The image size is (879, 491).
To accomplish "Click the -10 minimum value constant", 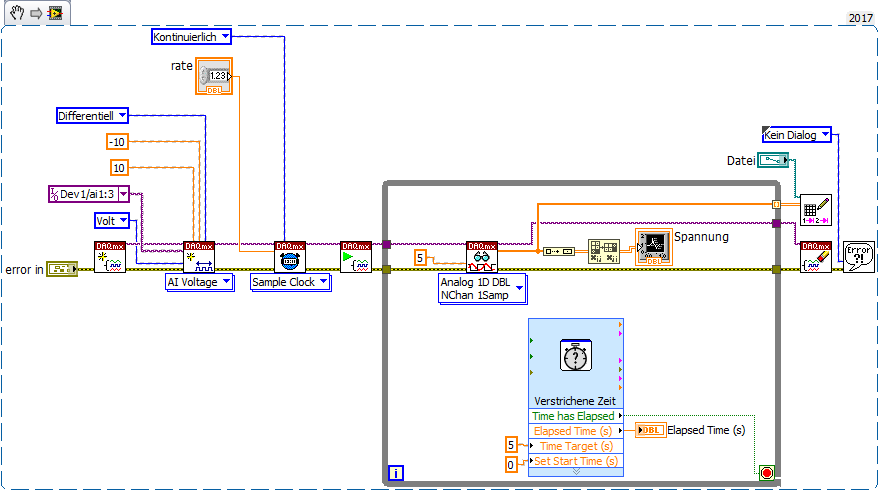I will click(117, 142).
